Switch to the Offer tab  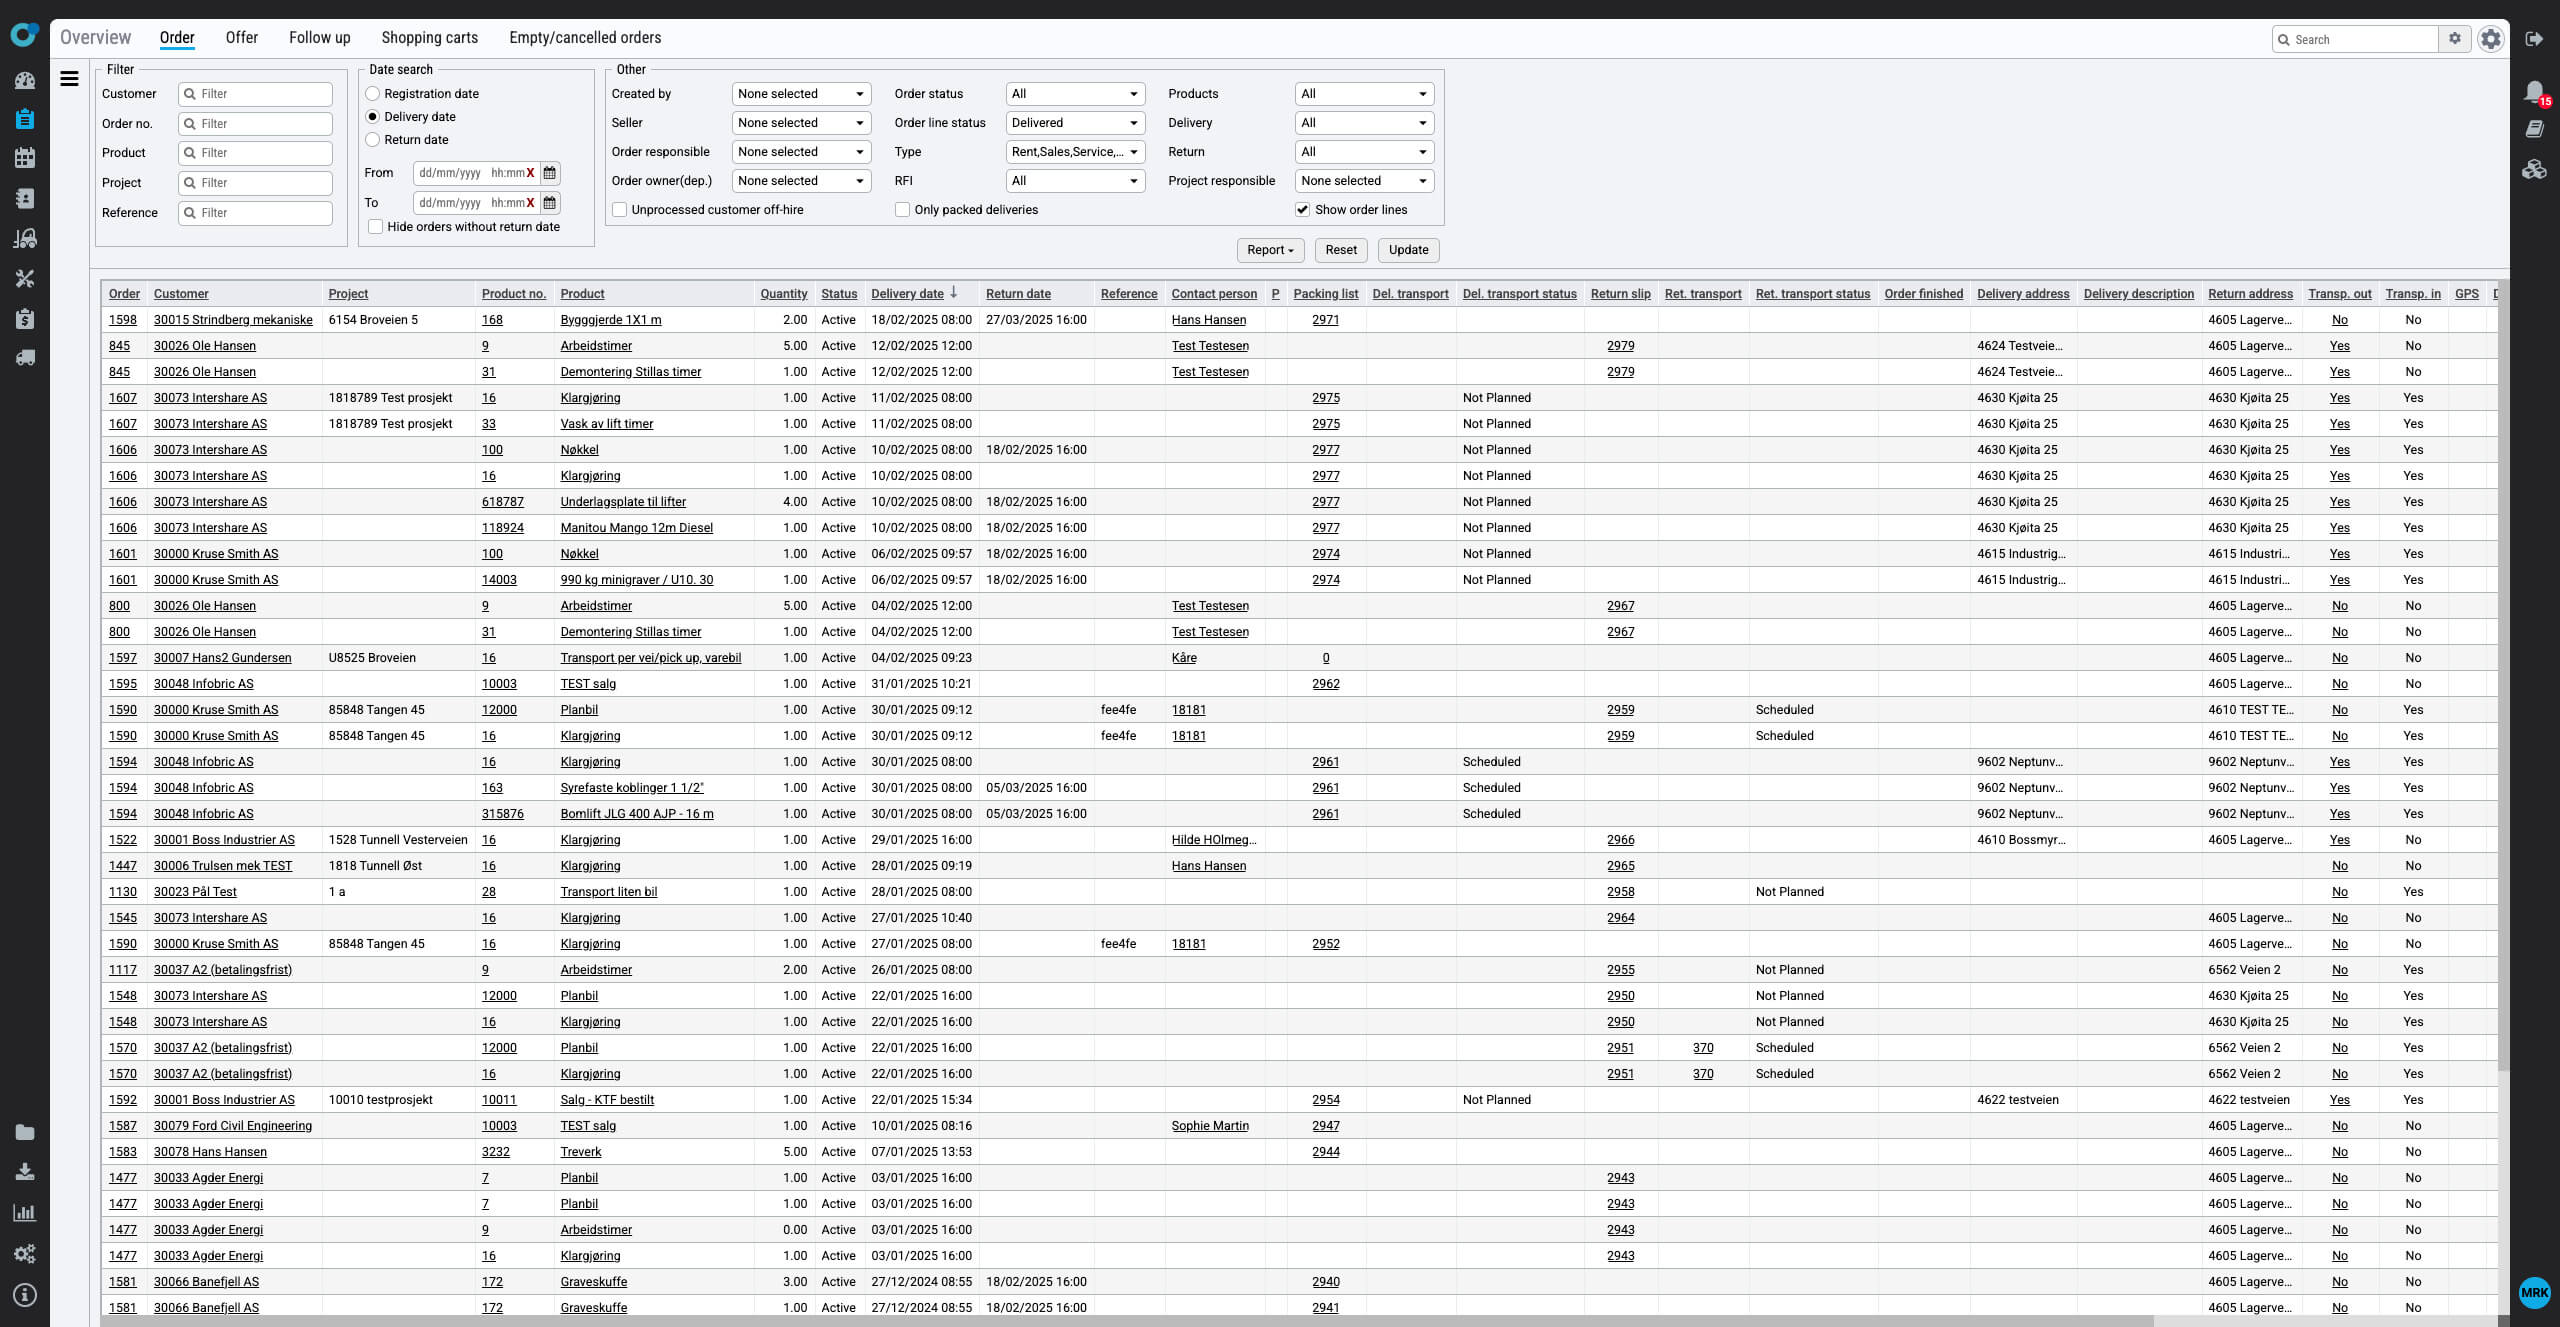[x=241, y=38]
